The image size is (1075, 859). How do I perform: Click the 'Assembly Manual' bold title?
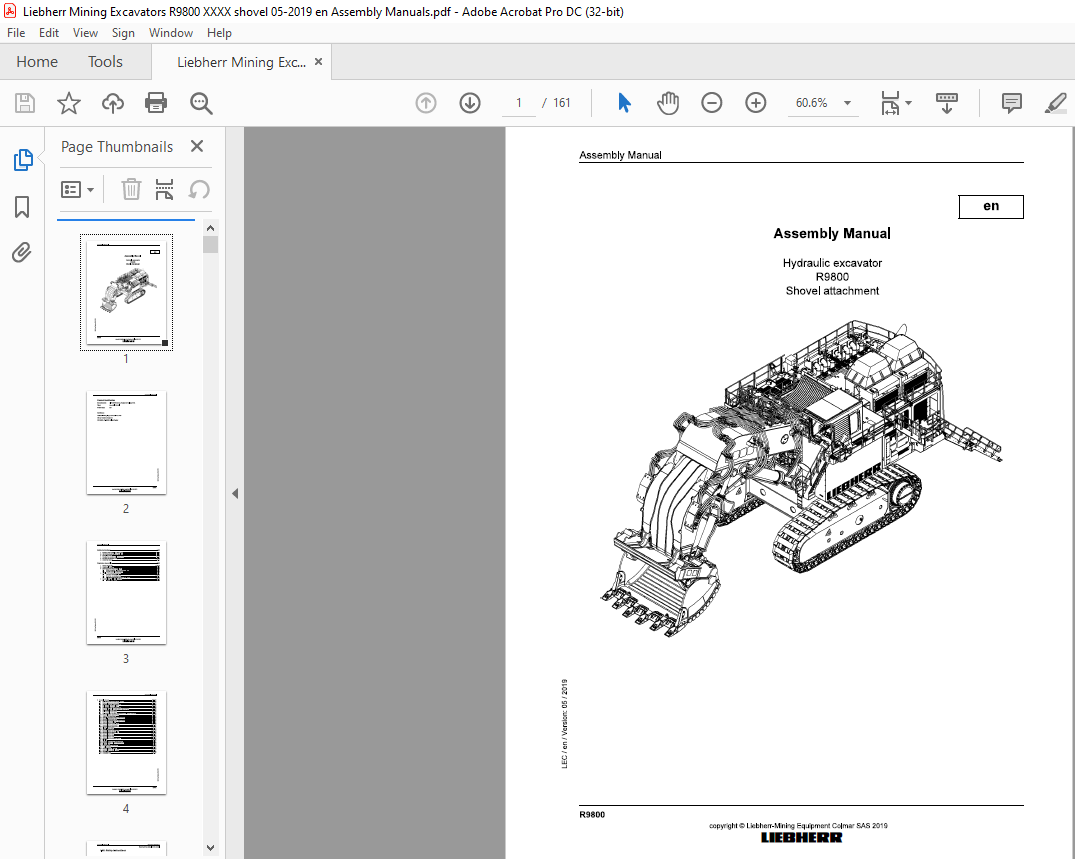(x=832, y=234)
